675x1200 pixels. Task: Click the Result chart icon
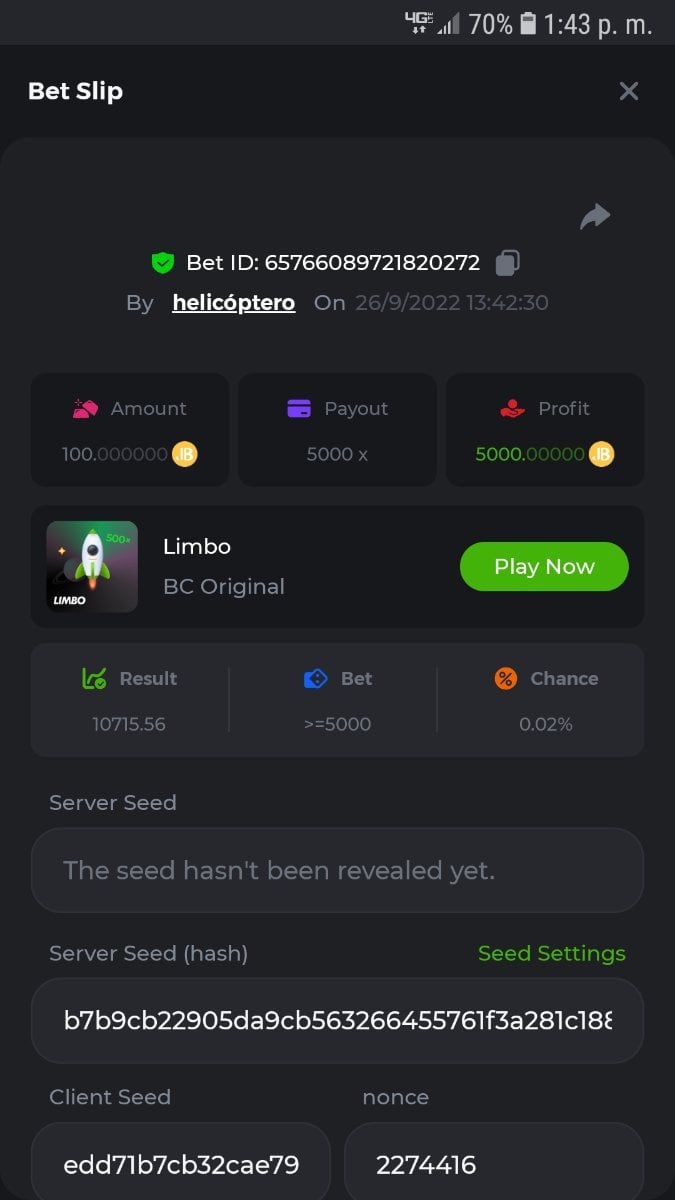click(x=94, y=679)
